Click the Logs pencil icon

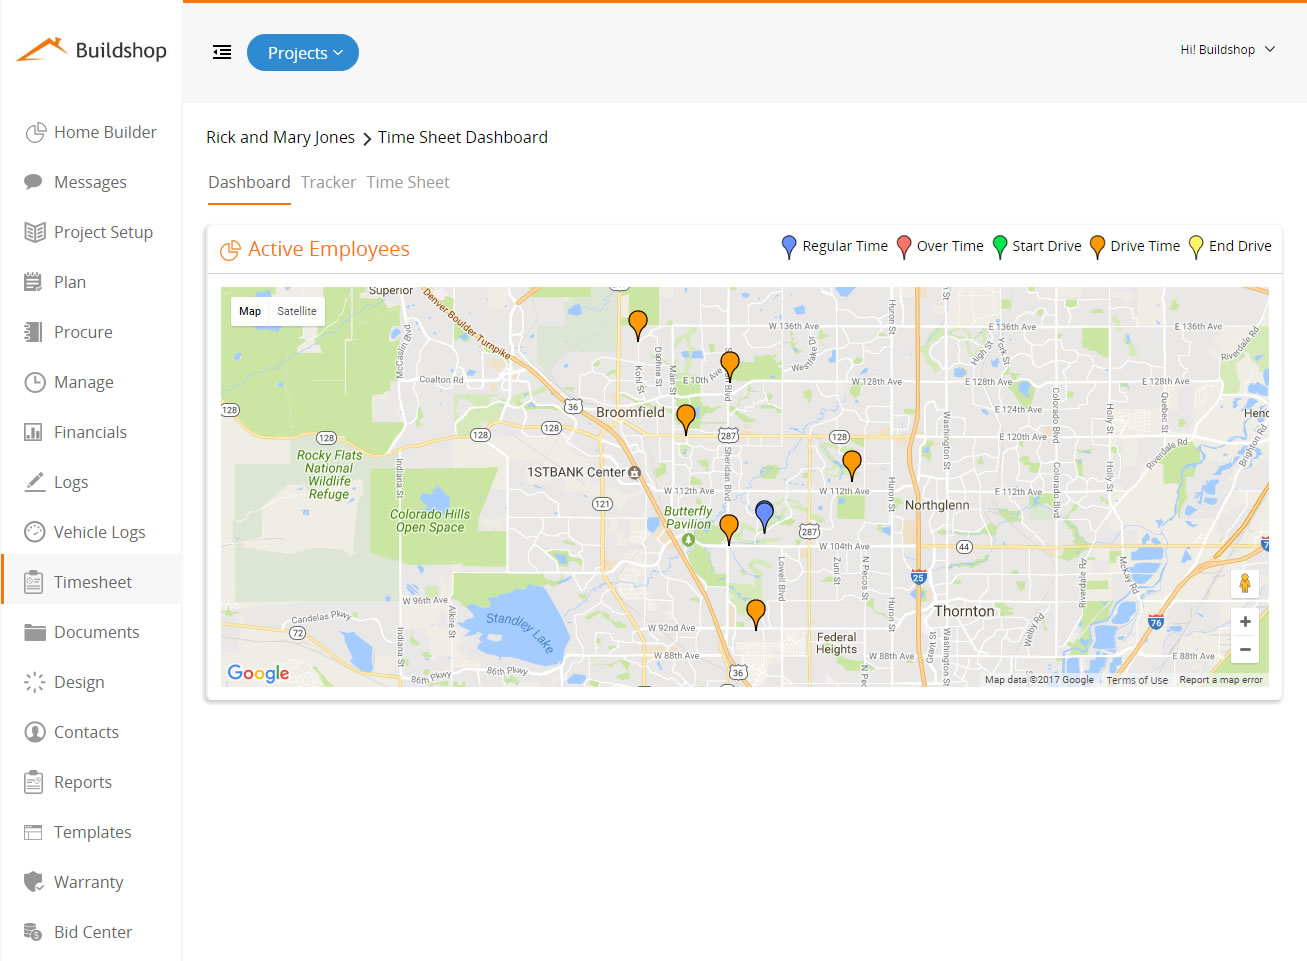click(x=34, y=482)
